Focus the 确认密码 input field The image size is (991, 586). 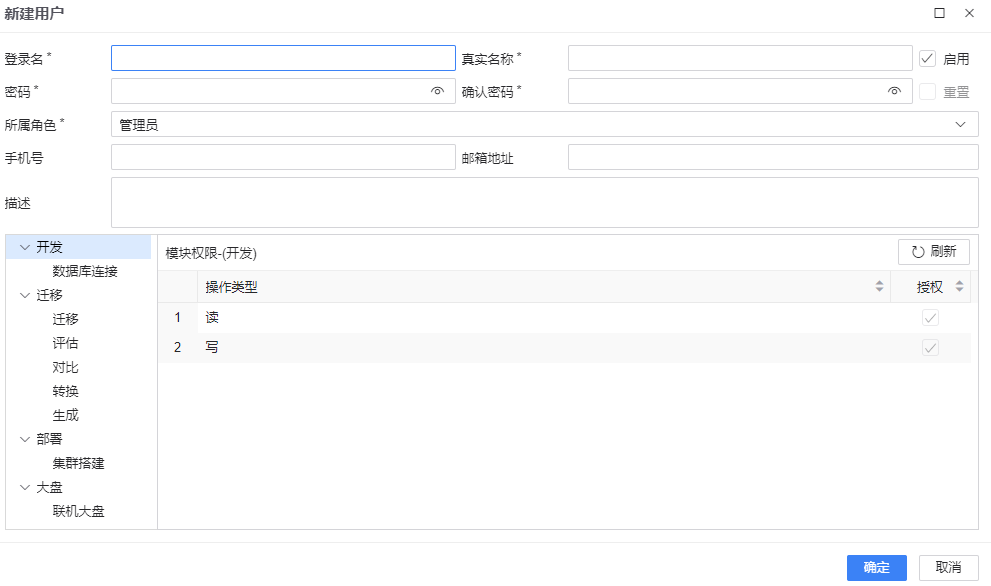740,91
